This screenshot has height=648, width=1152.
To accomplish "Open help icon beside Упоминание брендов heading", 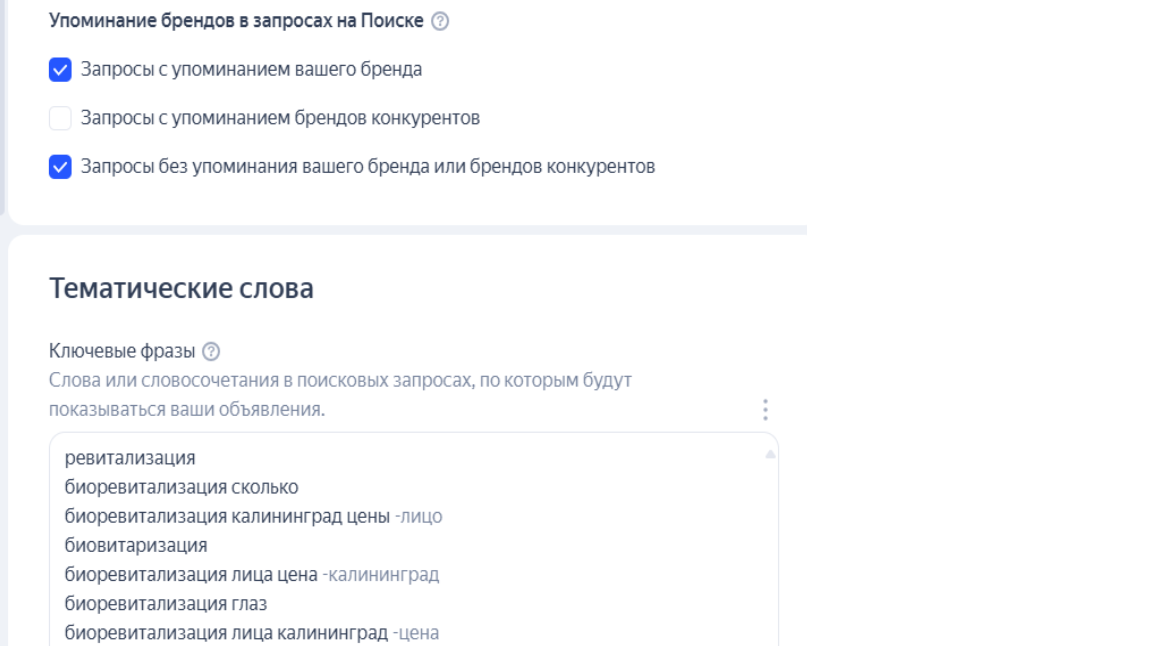I will [x=439, y=24].
